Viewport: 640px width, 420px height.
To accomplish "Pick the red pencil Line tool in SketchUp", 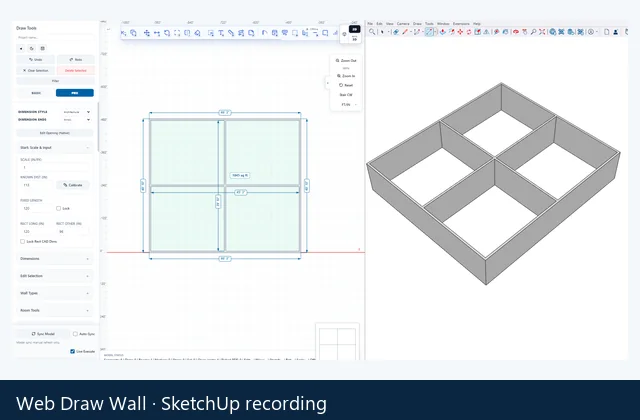I will [x=405, y=32].
